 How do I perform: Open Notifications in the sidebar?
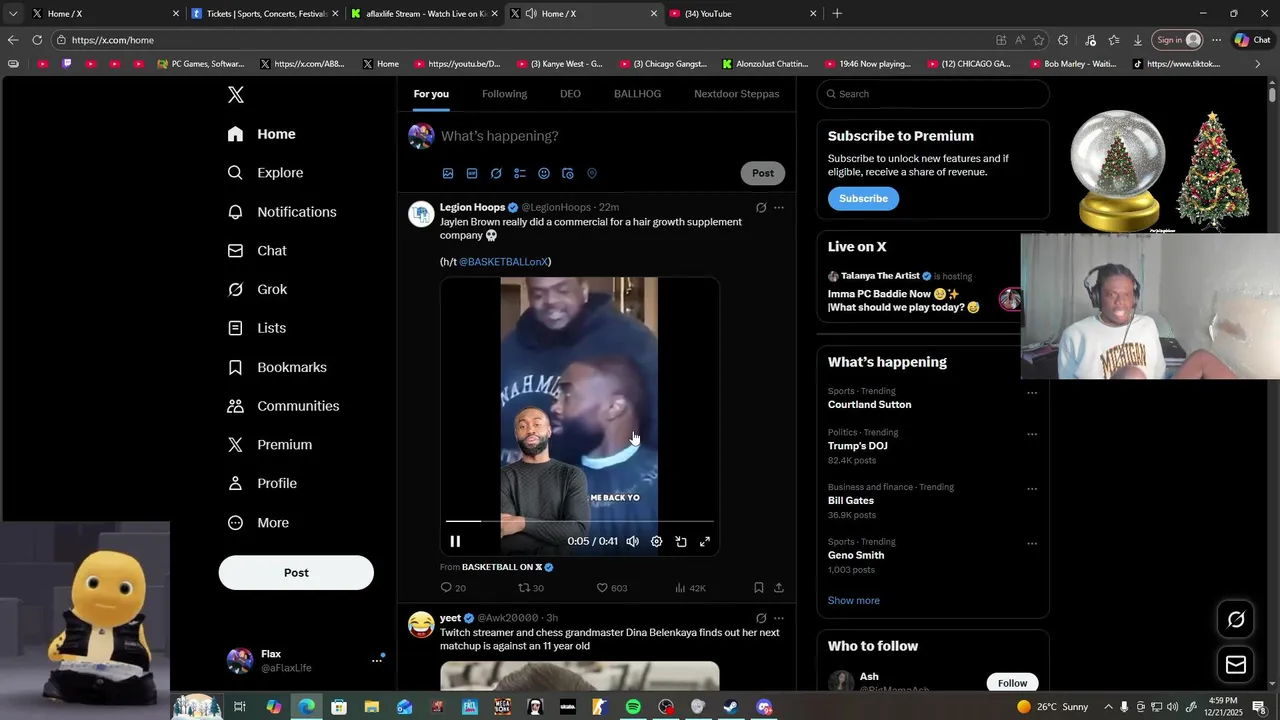[x=282, y=212]
